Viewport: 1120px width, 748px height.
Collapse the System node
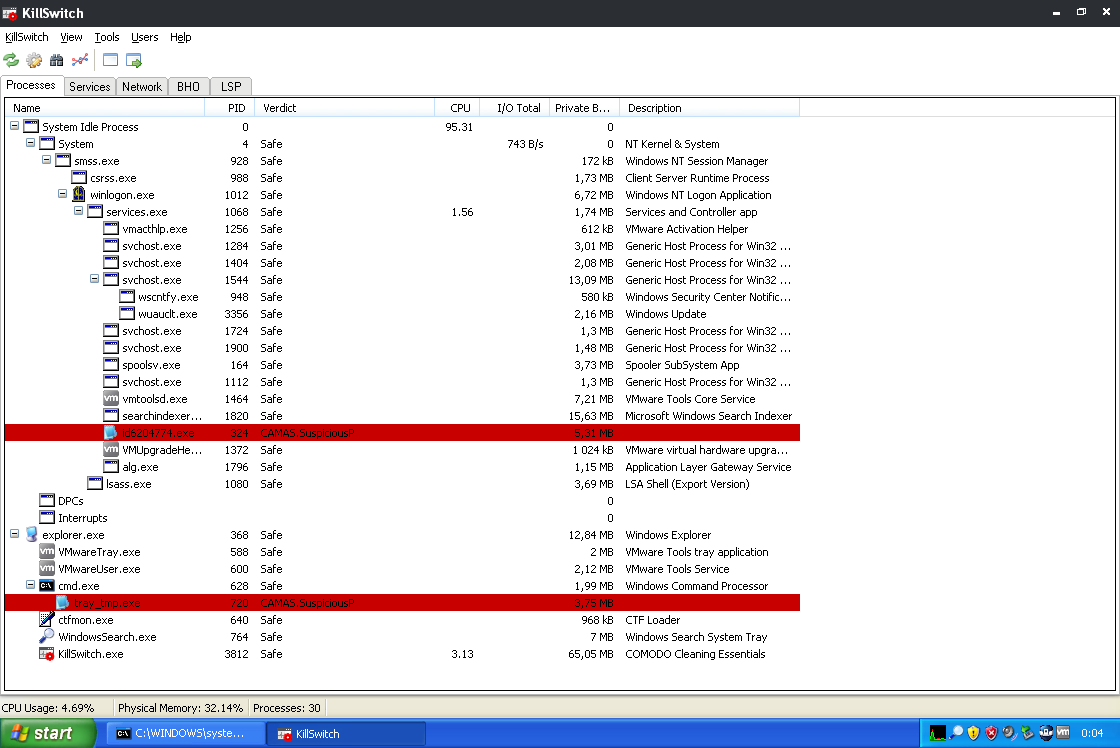[30, 143]
